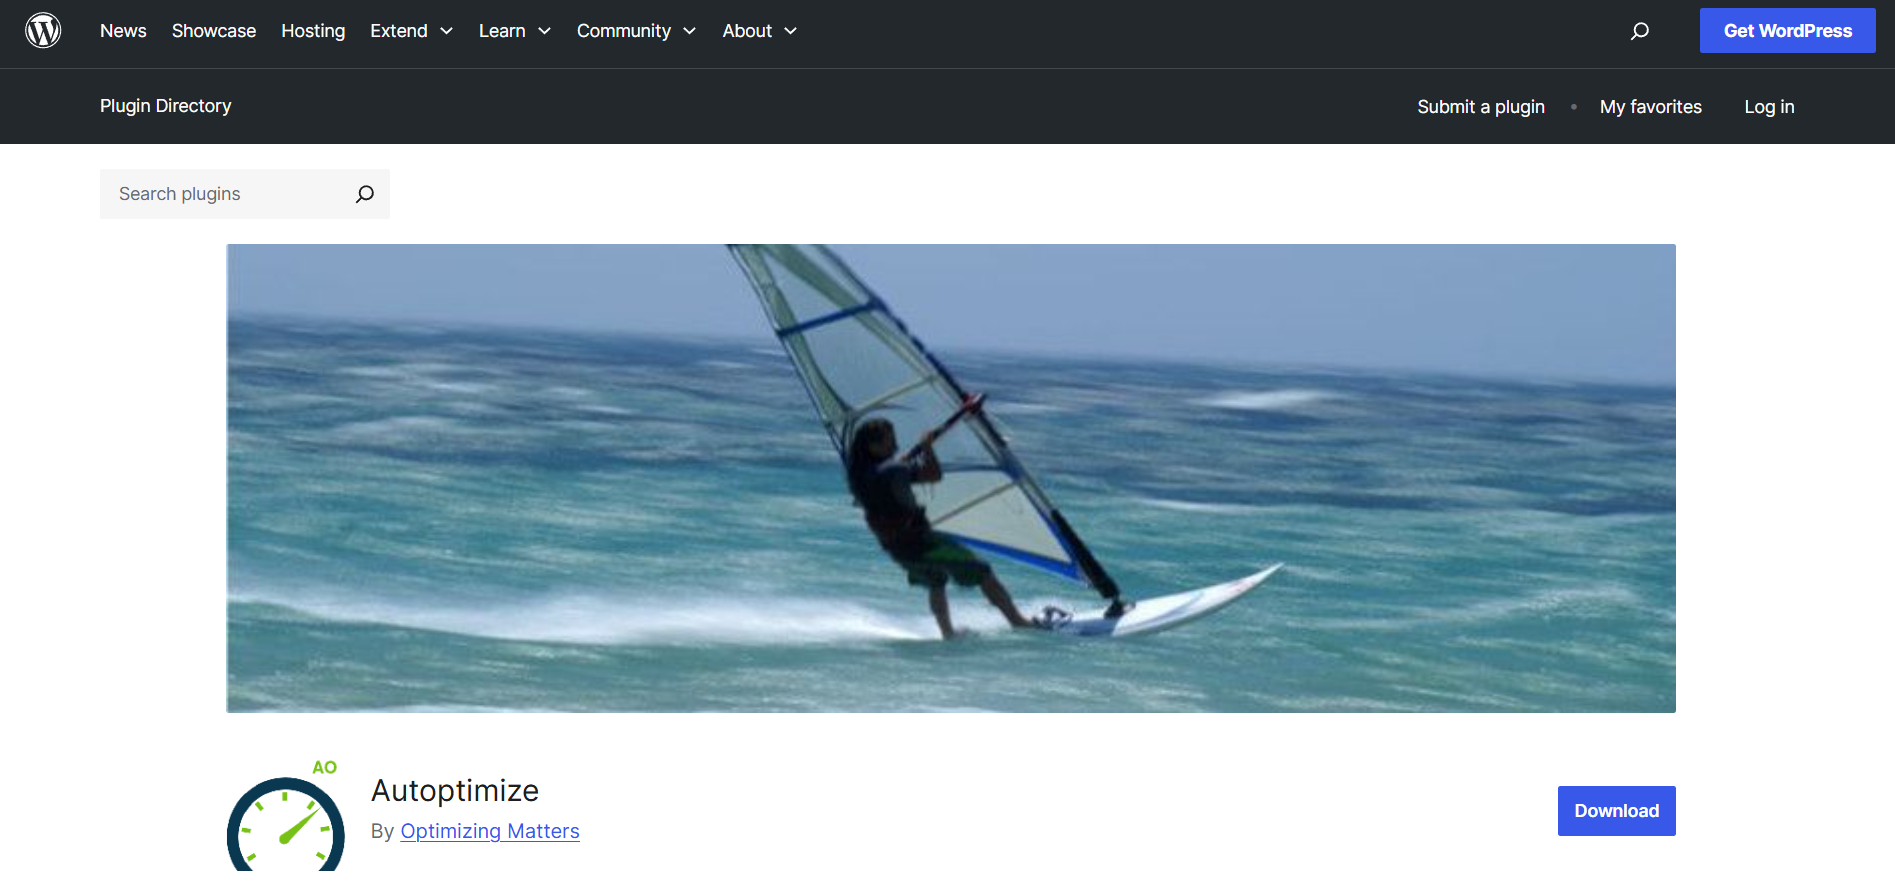Image resolution: width=1895 pixels, height=886 pixels.
Task: Submit the plugin search via magnifier icon
Action: pos(365,194)
